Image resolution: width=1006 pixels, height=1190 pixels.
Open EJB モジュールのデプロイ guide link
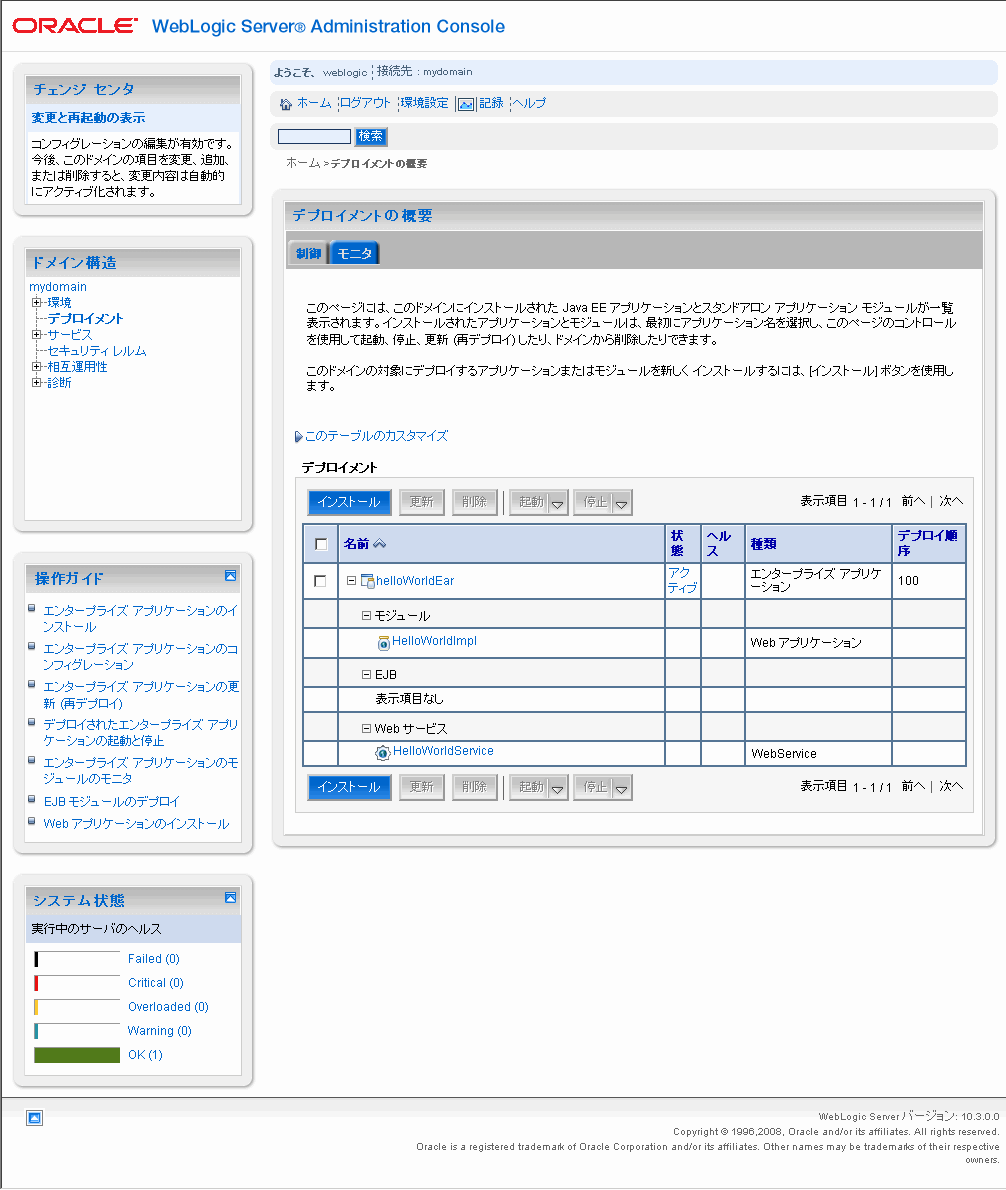click(x=112, y=802)
